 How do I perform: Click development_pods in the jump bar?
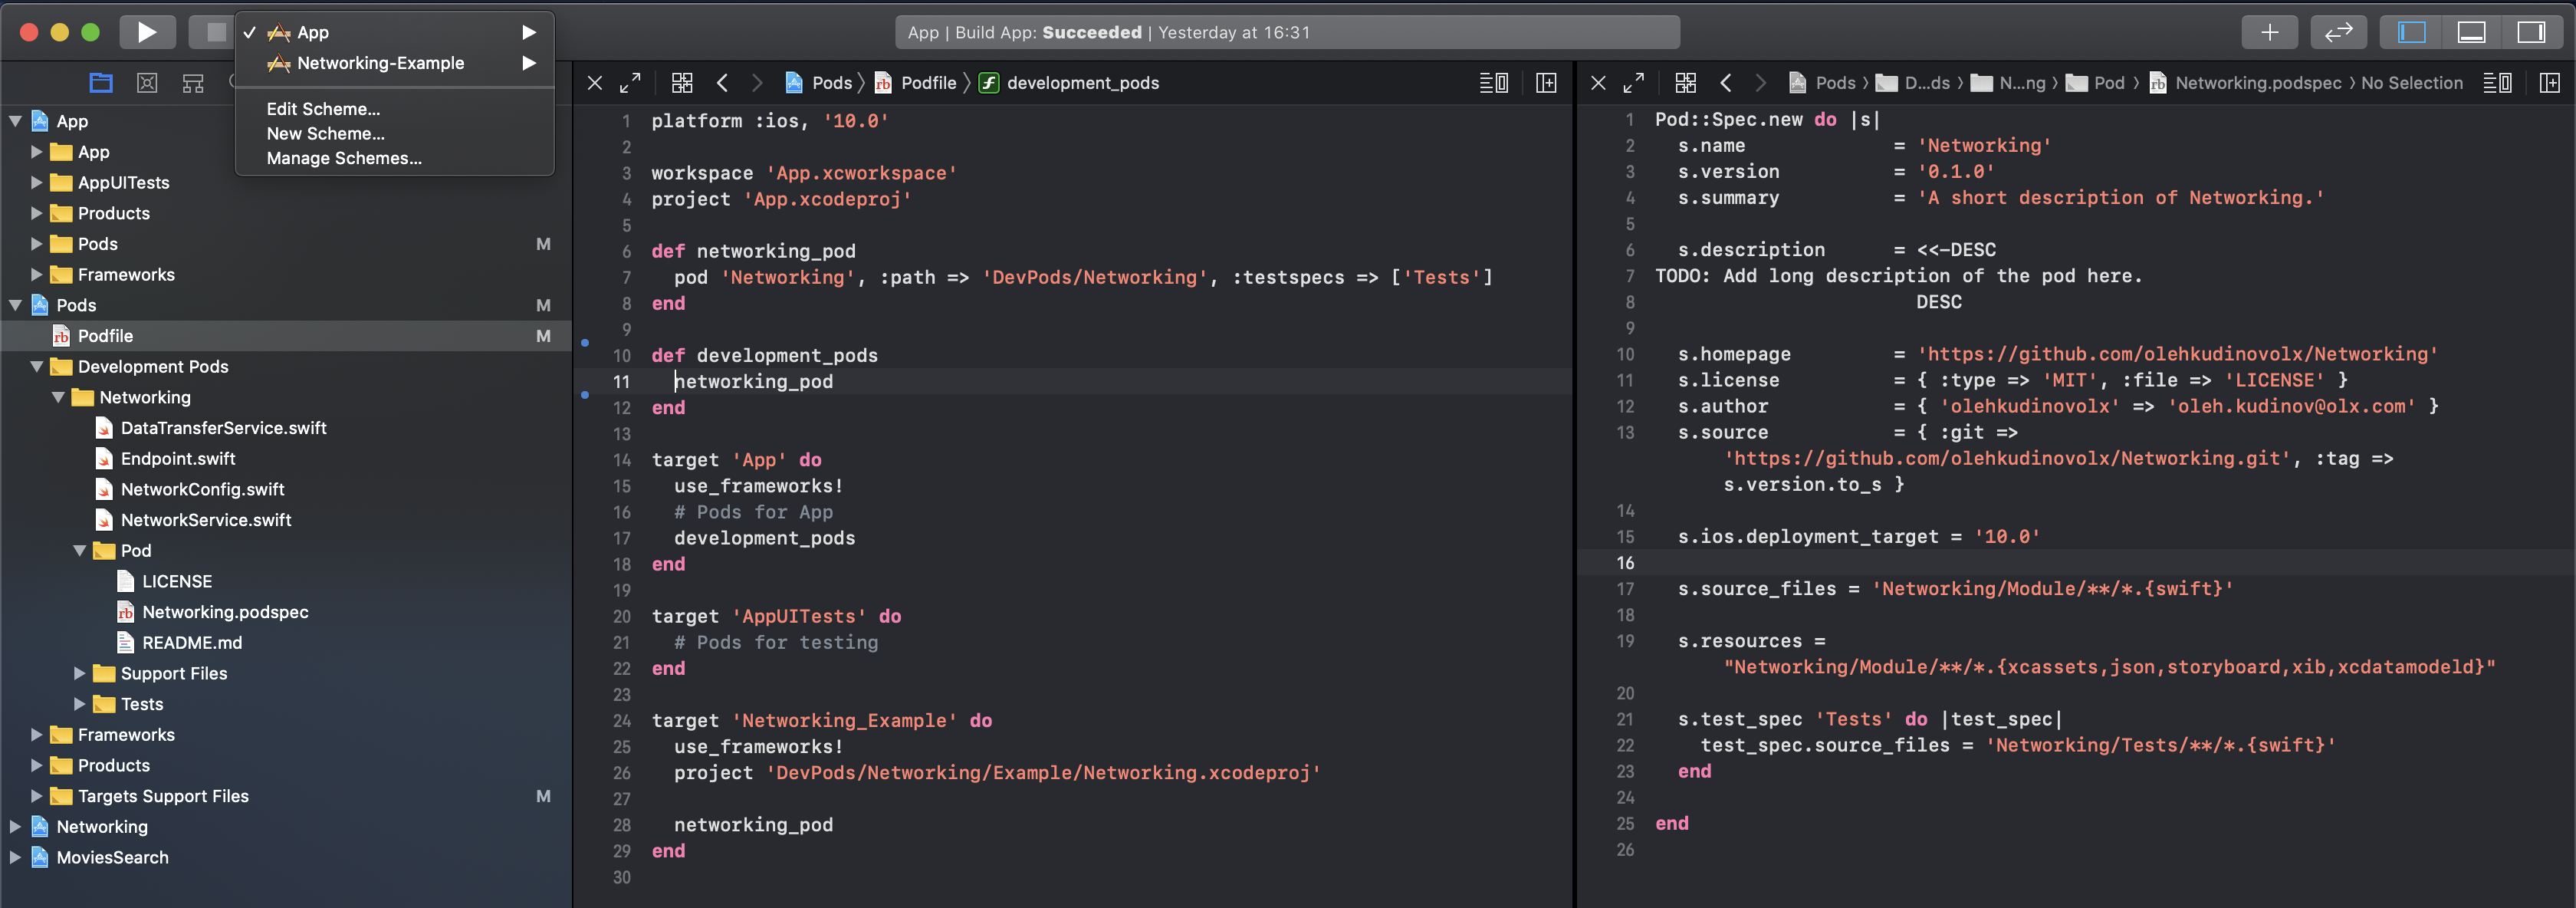[1082, 83]
